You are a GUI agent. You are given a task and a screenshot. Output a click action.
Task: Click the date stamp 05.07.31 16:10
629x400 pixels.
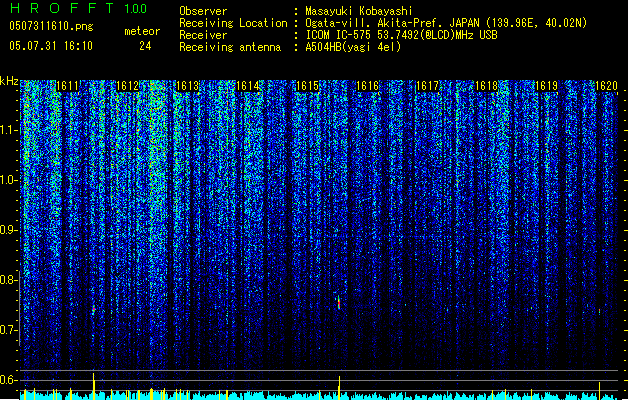point(51,46)
